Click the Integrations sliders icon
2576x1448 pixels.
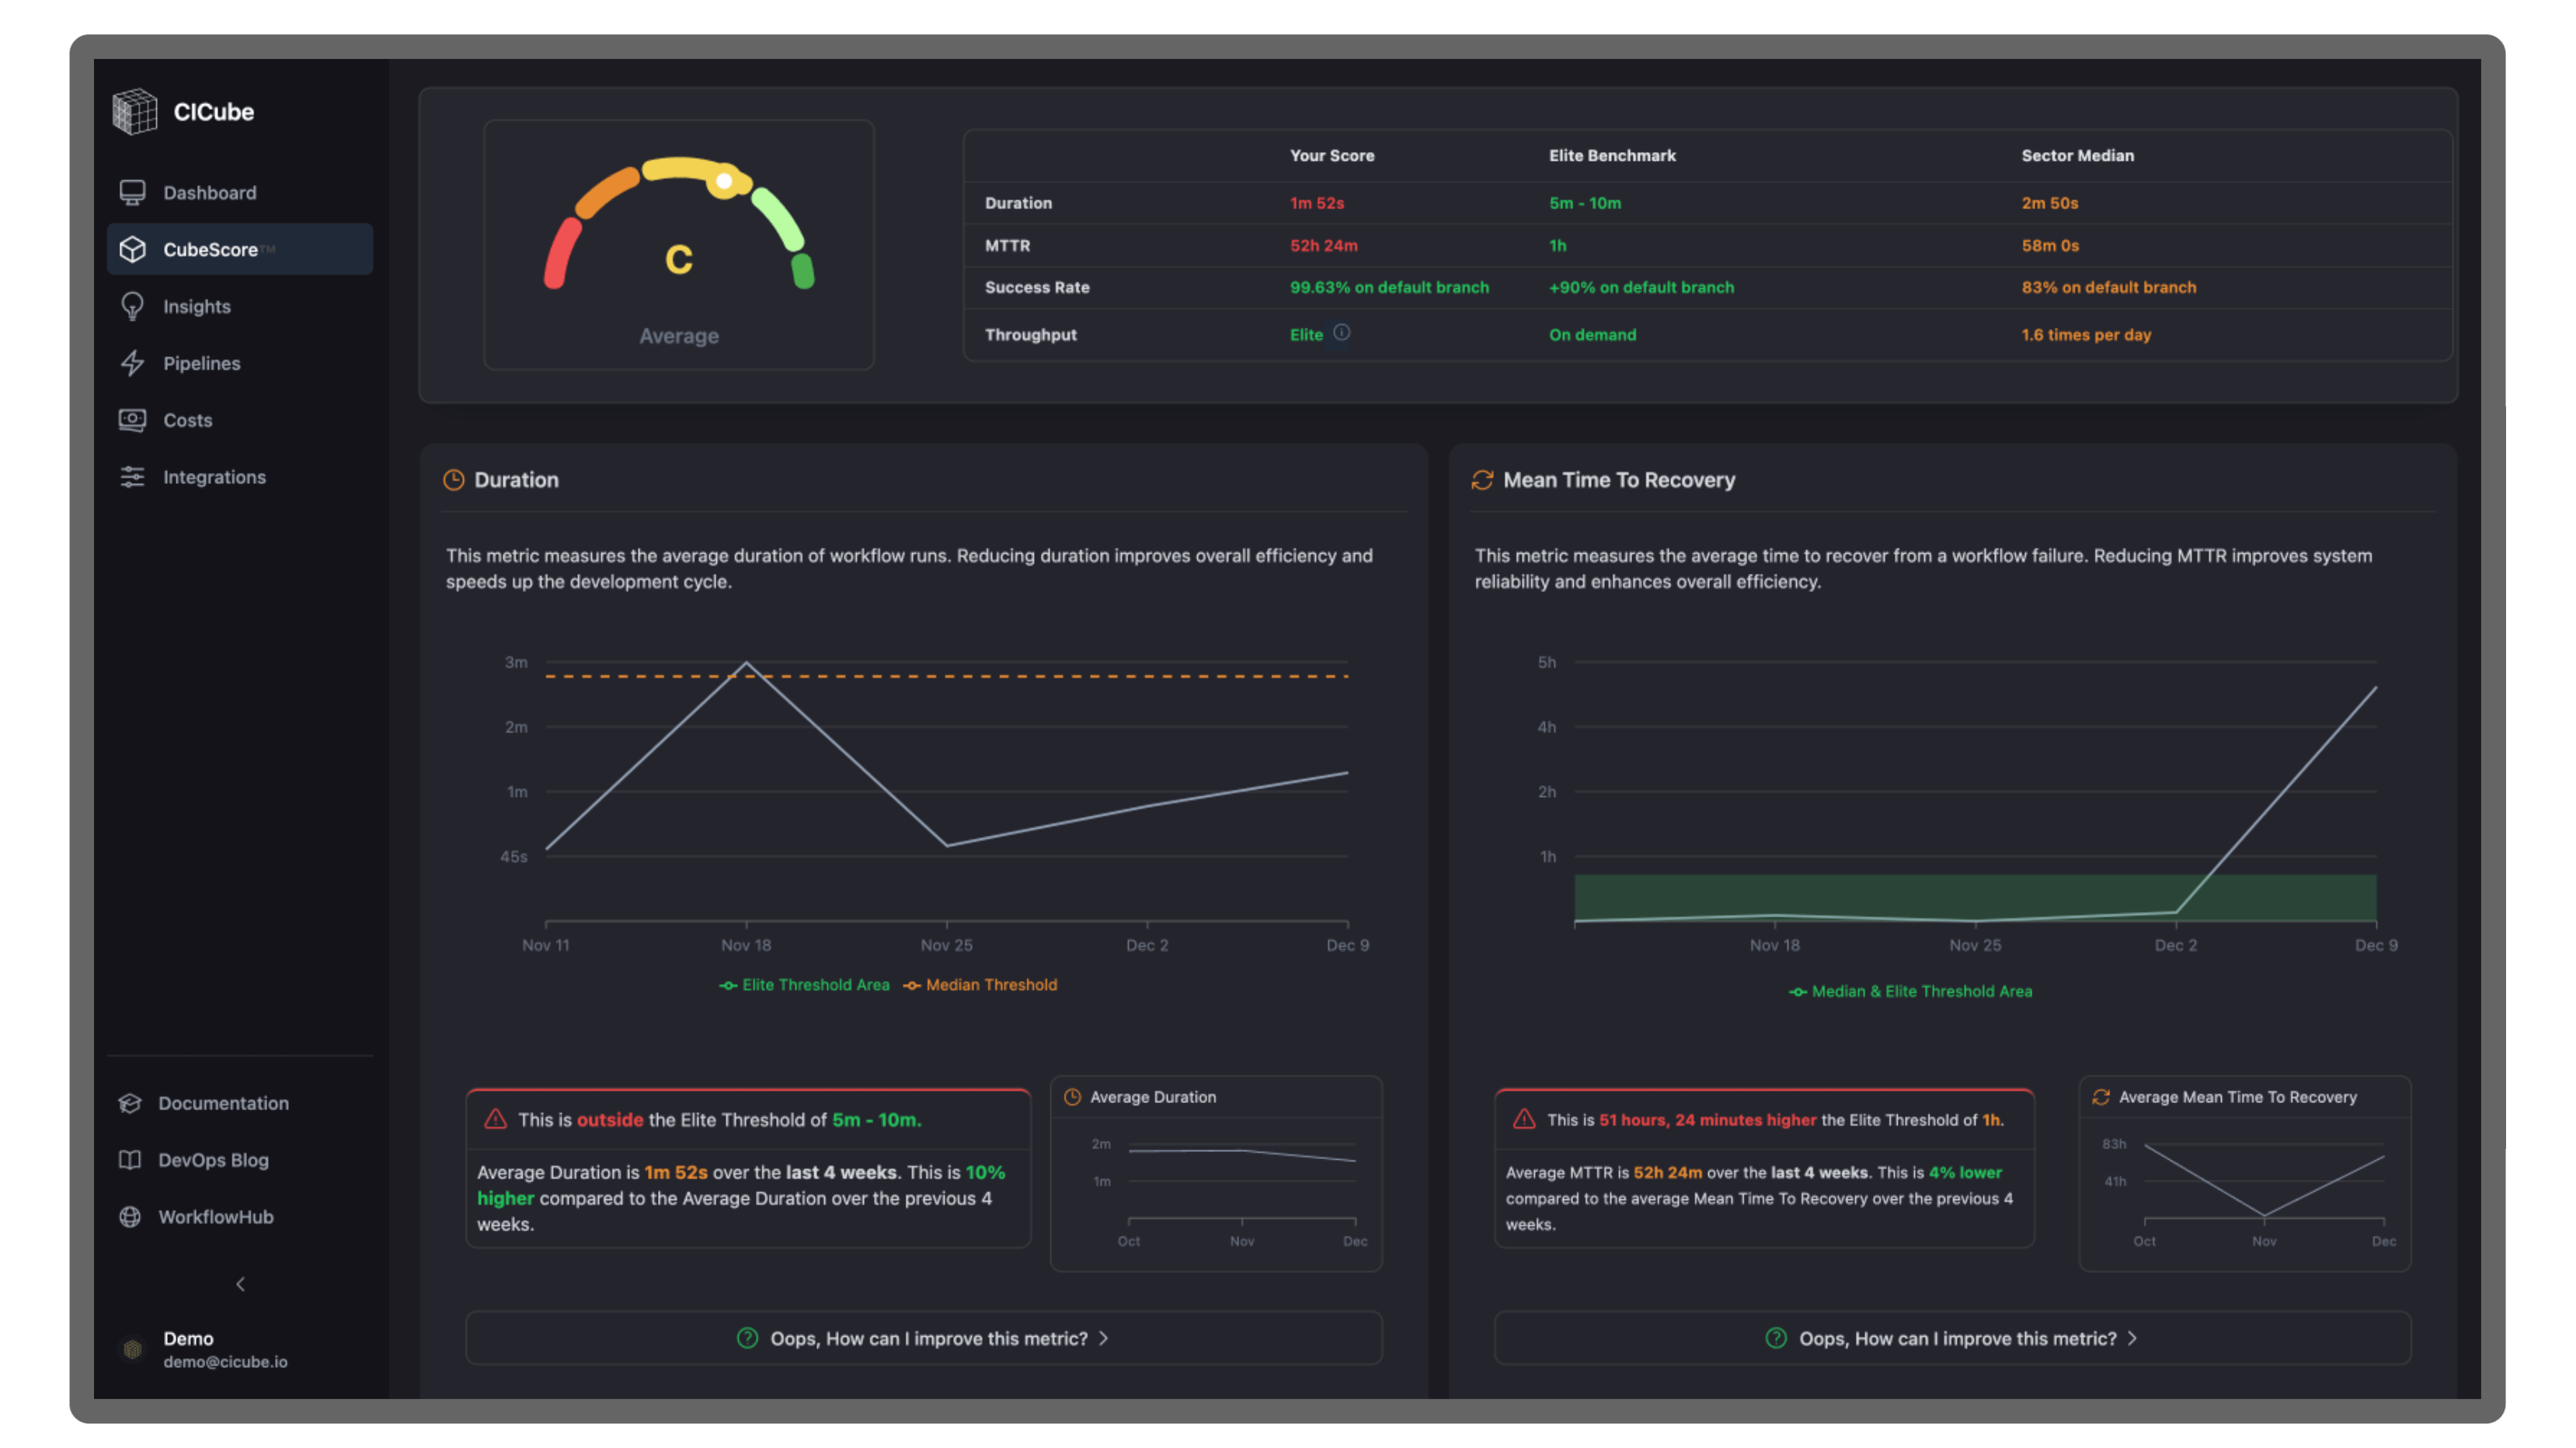(x=132, y=477)
